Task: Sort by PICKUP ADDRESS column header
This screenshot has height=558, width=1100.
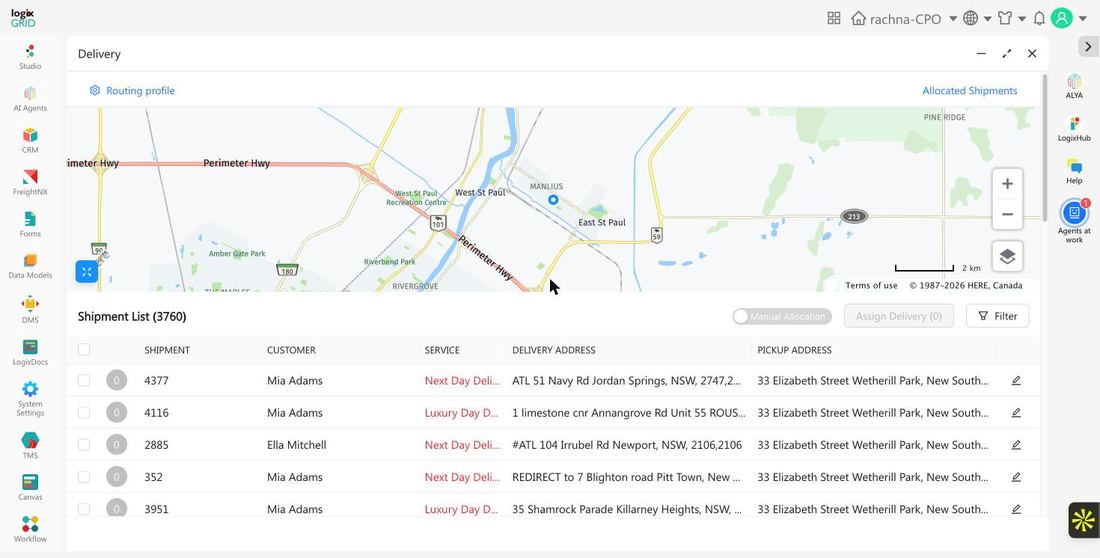Action: pos(794,350)
